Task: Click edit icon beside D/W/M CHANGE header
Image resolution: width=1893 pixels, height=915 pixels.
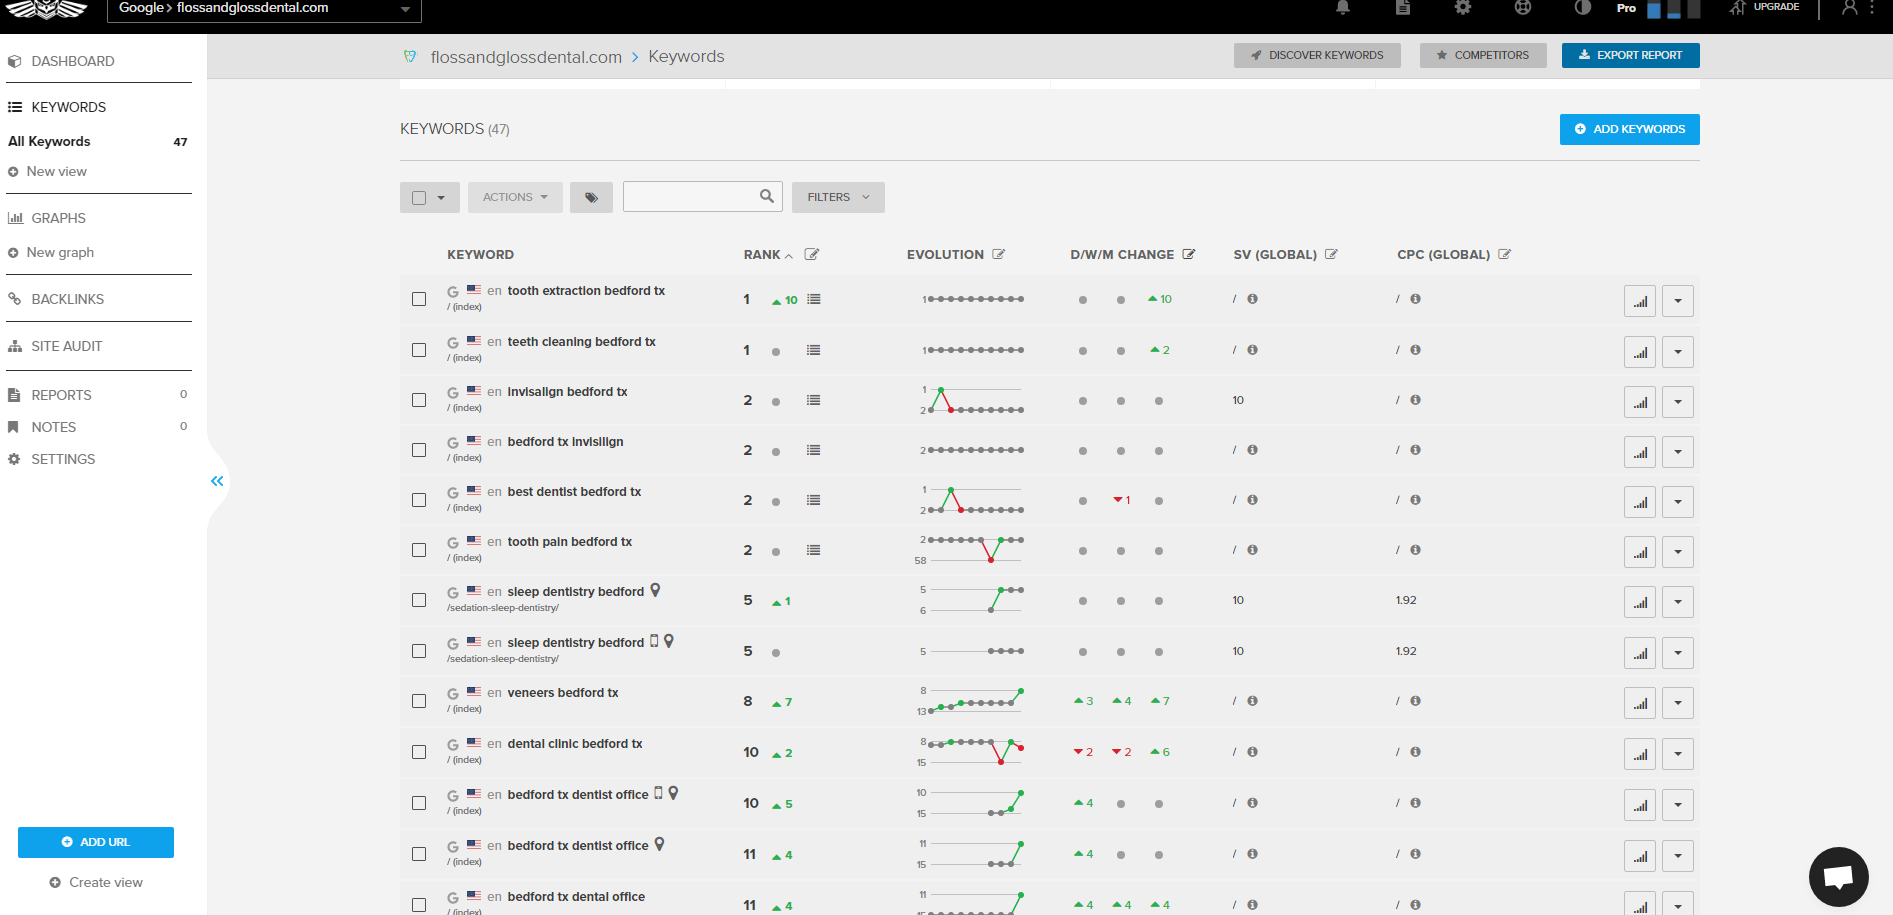Action: pos(1189,254)
